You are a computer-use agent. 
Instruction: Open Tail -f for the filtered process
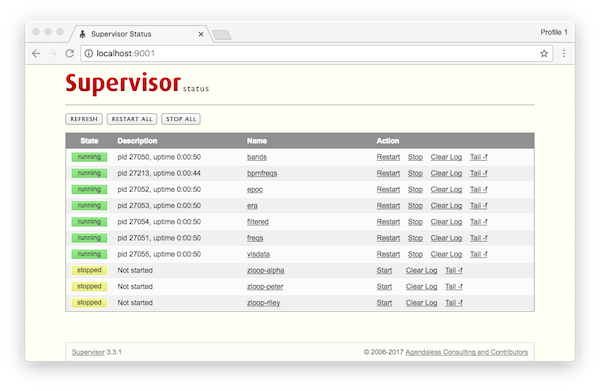click(478, 222)
